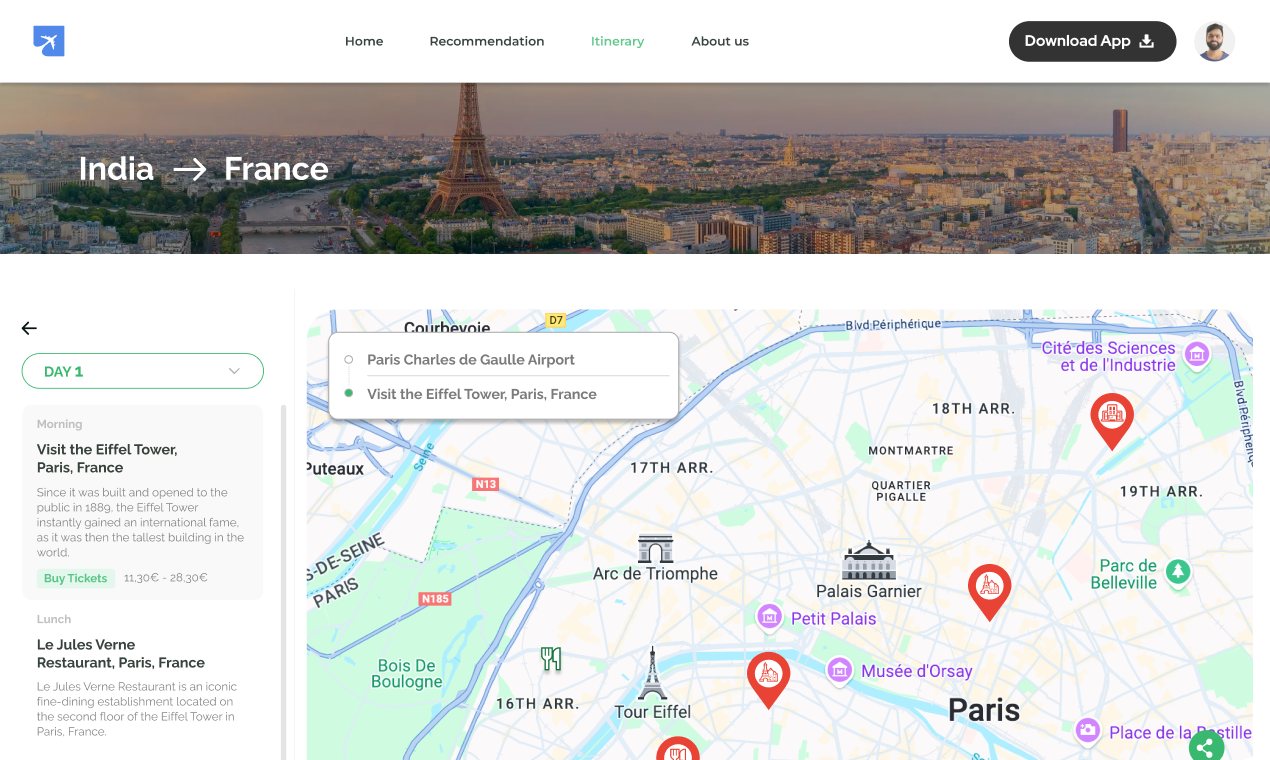
Task: Click the Musée d'Orsay purple marker
Action: pyautogui.click(x=839, y=671)
